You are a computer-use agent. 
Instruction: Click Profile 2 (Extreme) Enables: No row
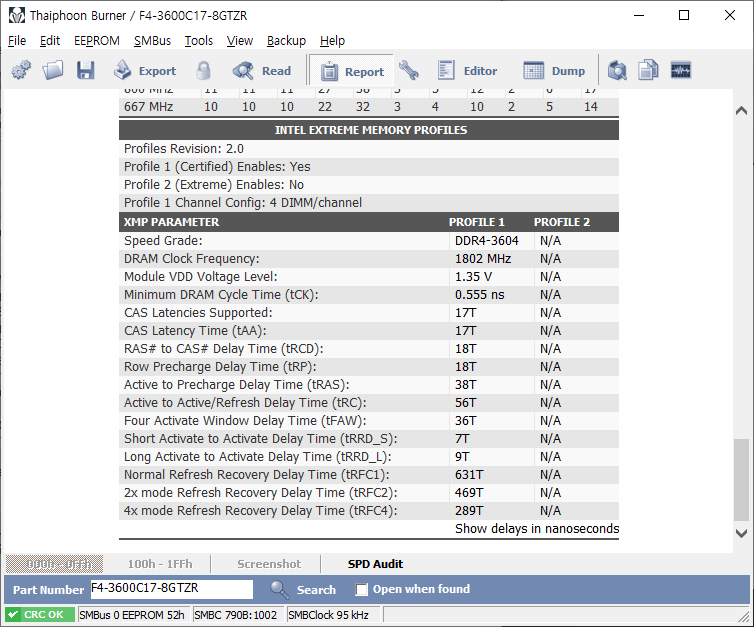(x=369, y=185)
